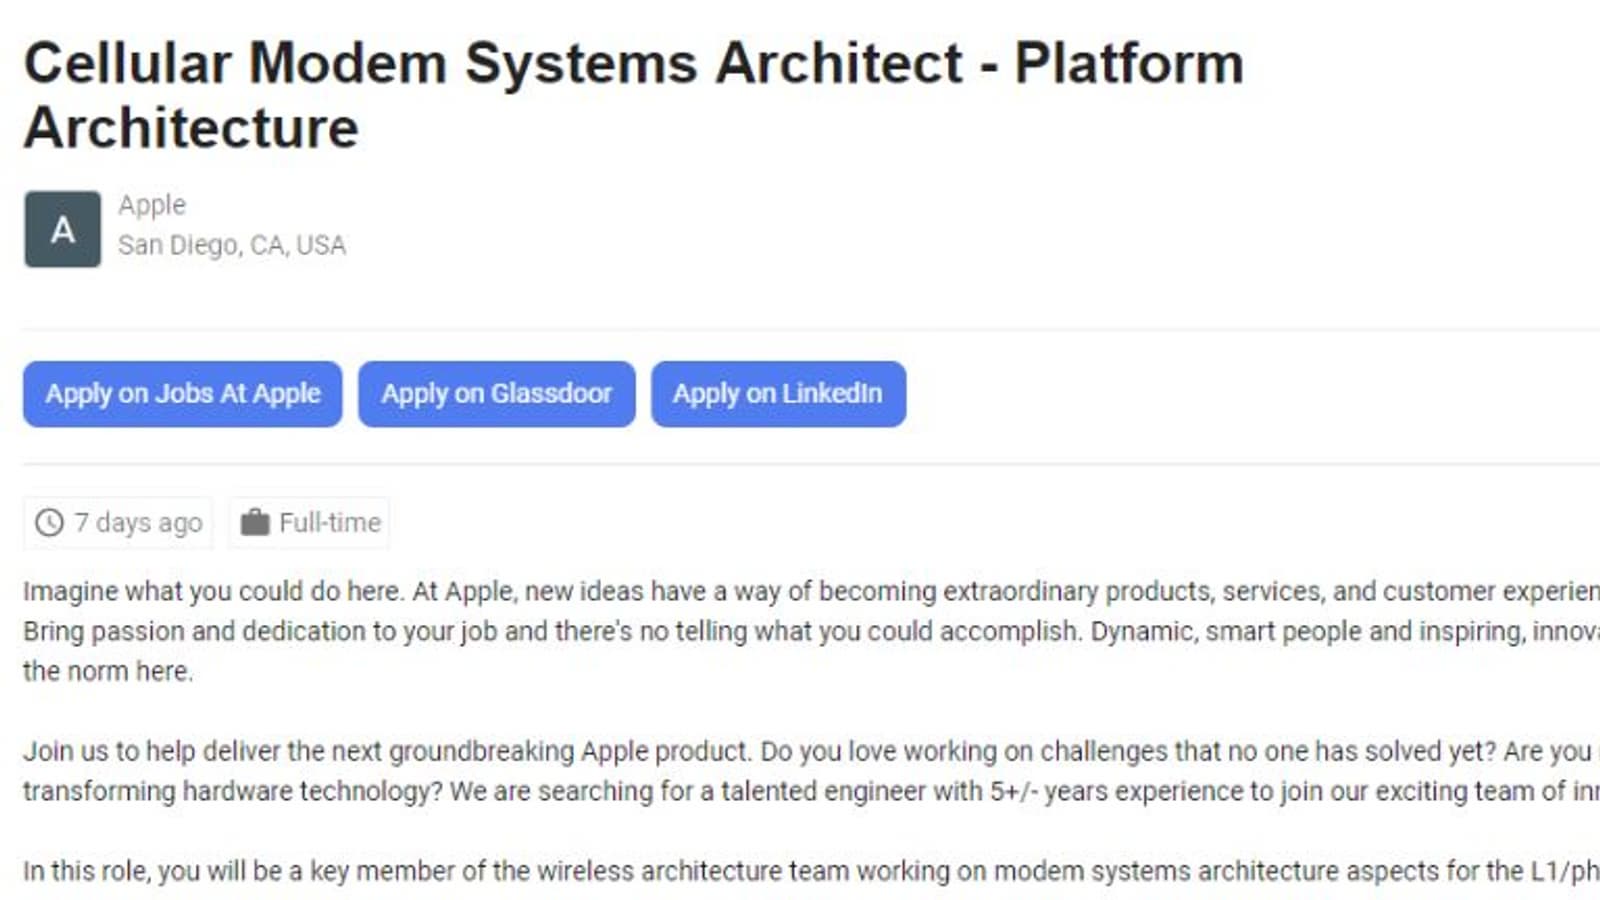The image size is (1600, 900).
Task: Open the Apply on LinkedIn button
Action: pos(778,394)
